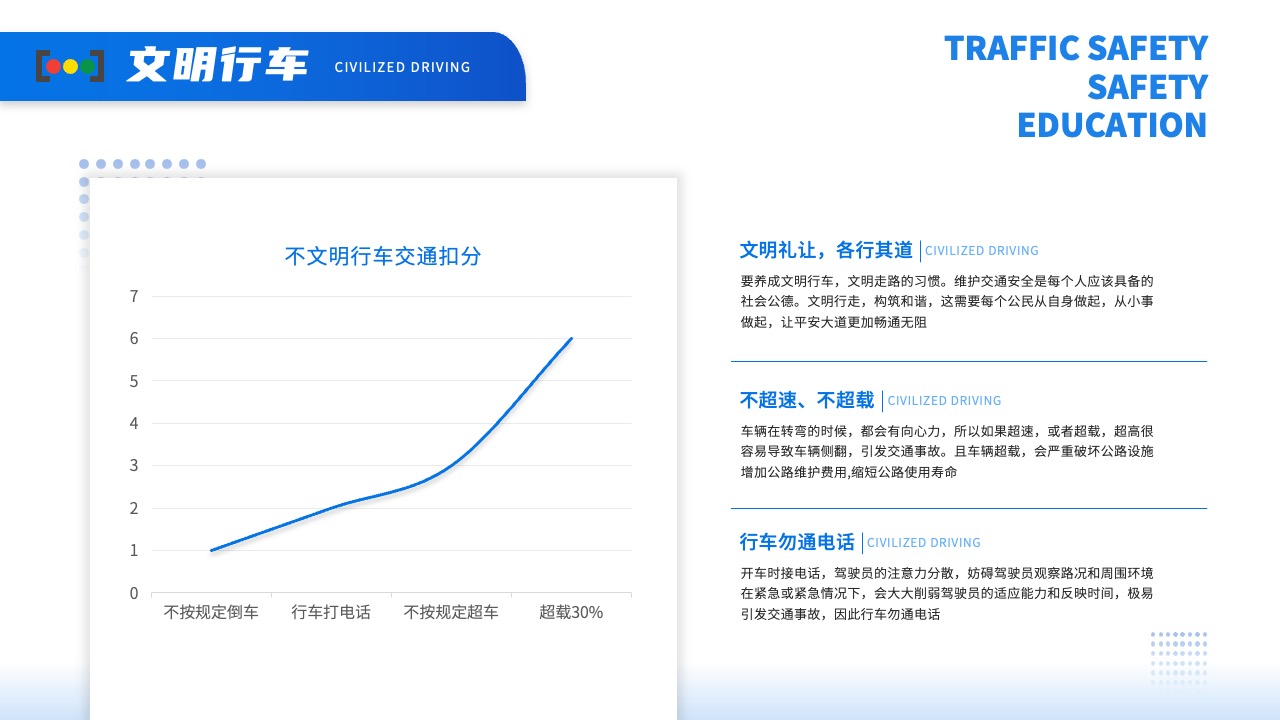Select the 文明行车 header title

(217, 66)
